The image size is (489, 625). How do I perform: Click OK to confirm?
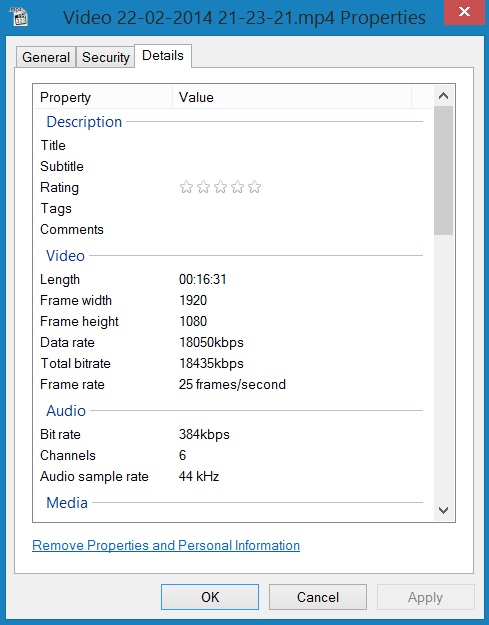pos(210,597)
